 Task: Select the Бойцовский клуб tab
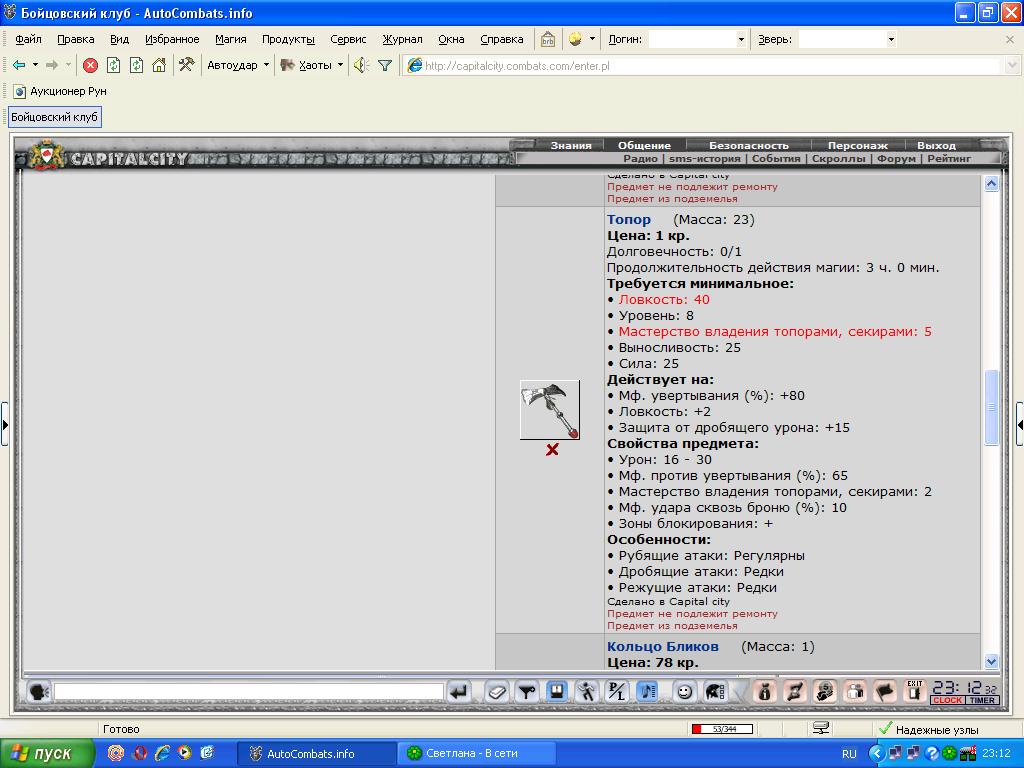(54, 118)
